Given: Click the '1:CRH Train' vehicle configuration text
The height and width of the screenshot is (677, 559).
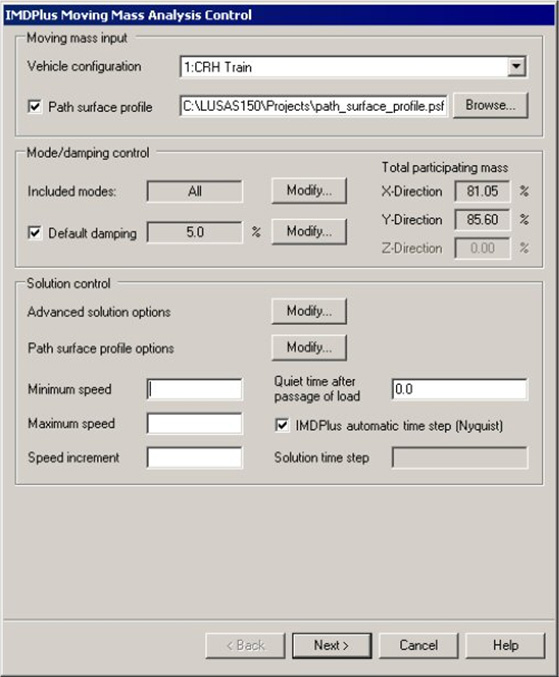Looking at the screenshot, I should (218, 67).
